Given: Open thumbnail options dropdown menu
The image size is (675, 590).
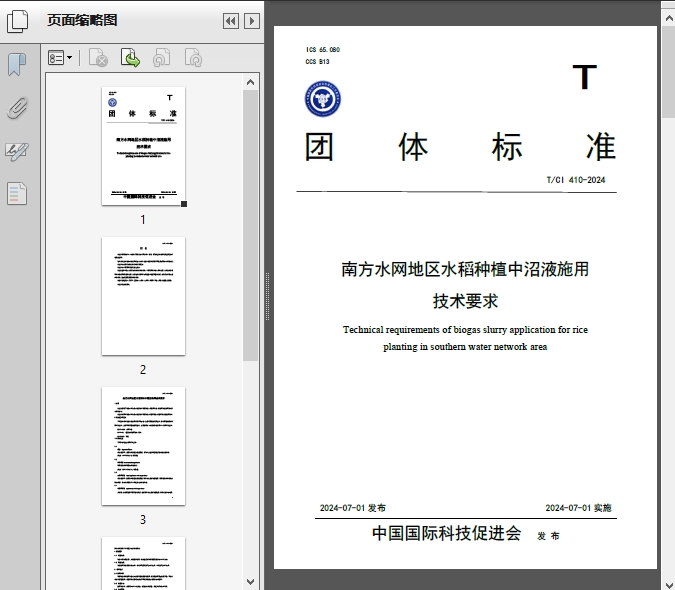Looking at the screenshot, I should 61,59.
